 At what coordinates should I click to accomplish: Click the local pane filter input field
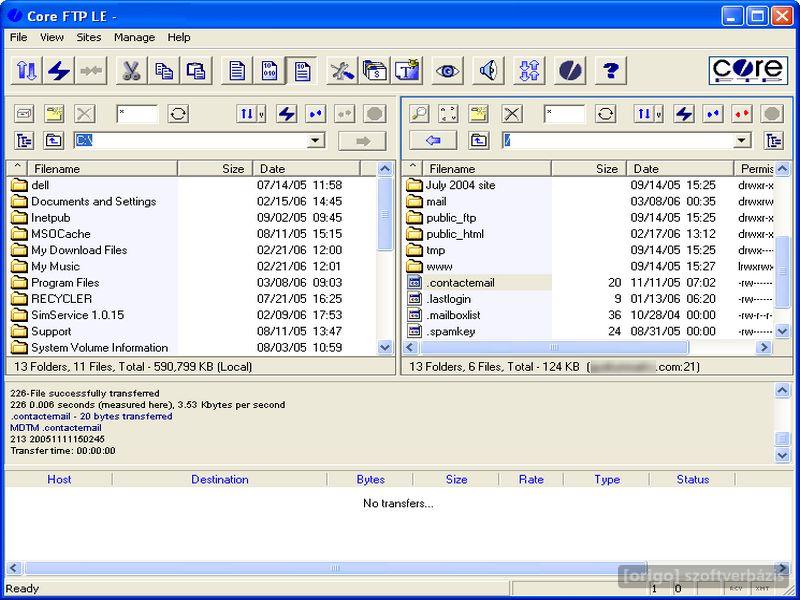coord(137,114)
